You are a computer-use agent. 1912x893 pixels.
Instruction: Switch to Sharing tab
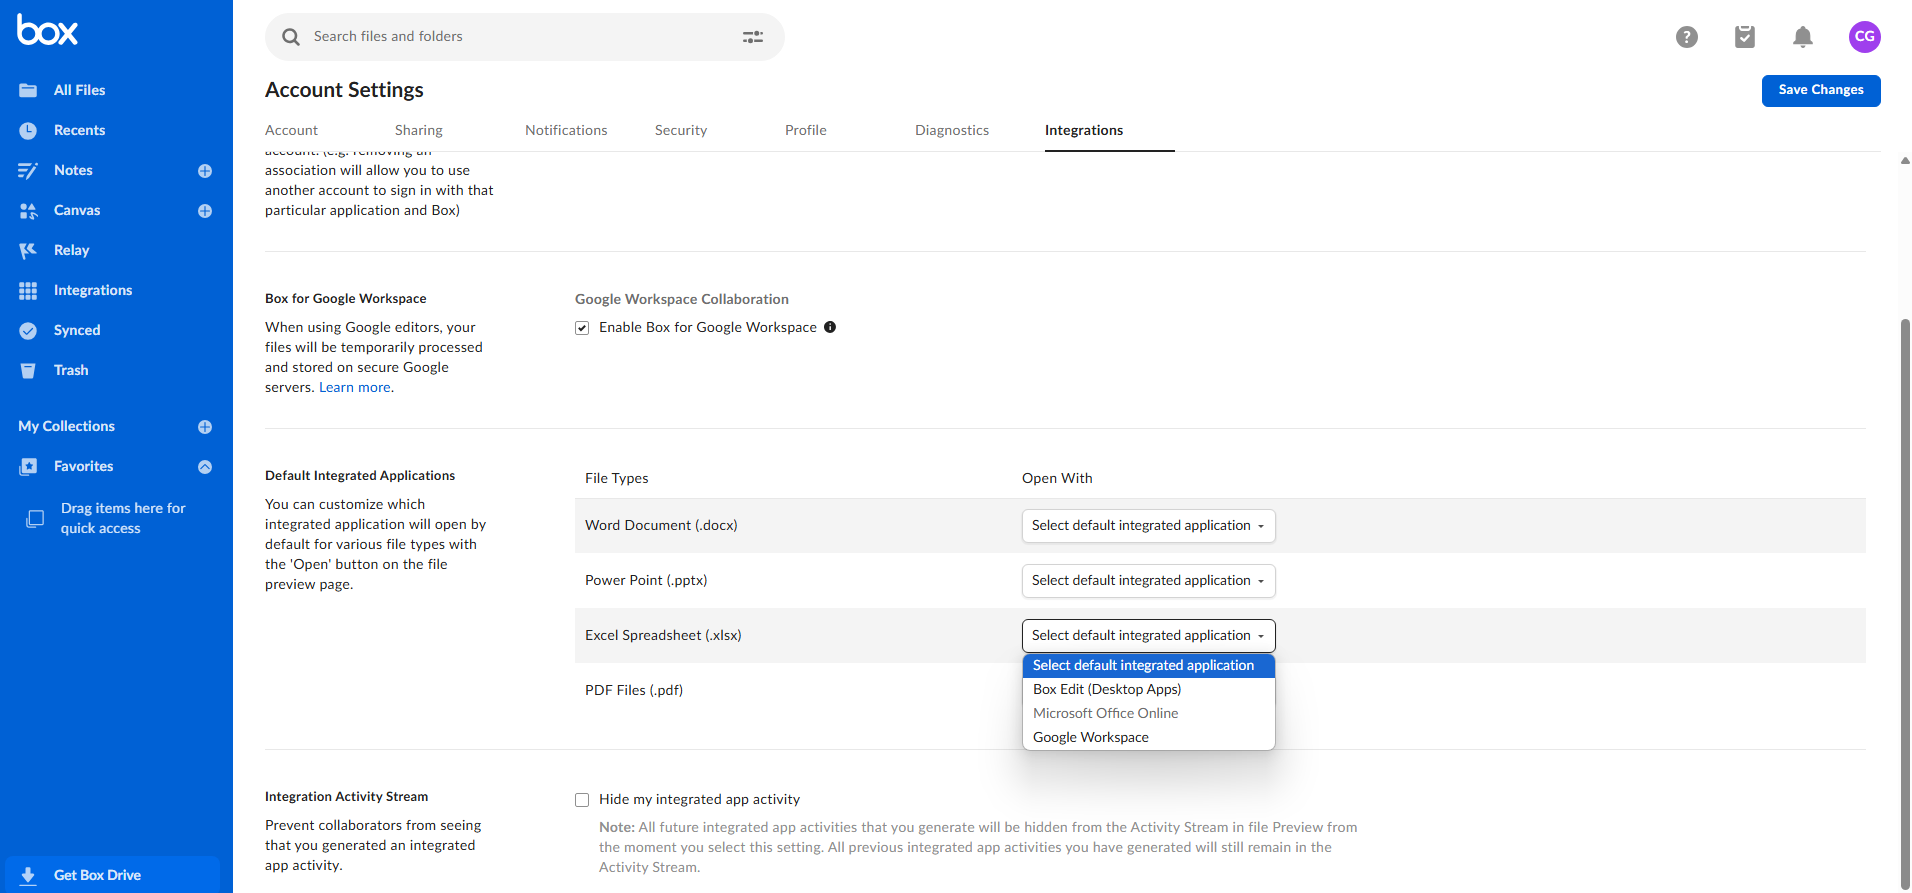click(419, 131)
